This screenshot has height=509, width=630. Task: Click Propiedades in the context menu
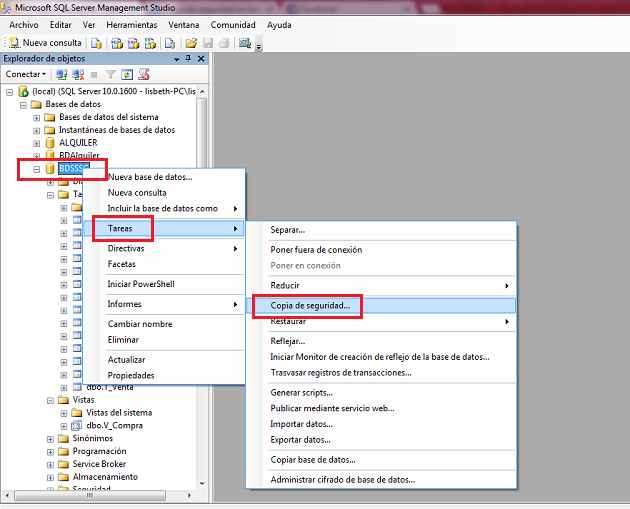tap(131, 375)
